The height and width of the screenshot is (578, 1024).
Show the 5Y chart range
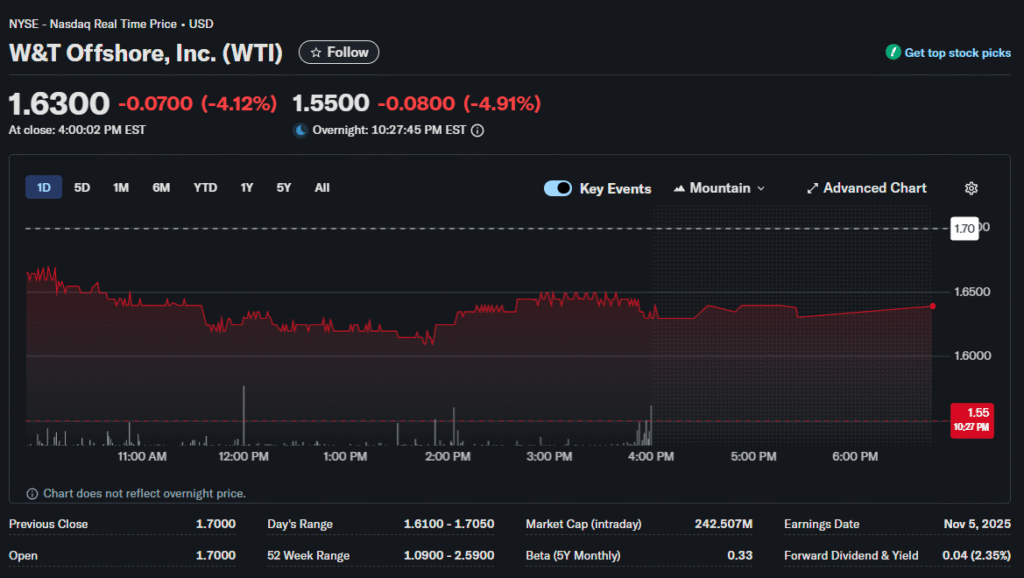[284, 187]
